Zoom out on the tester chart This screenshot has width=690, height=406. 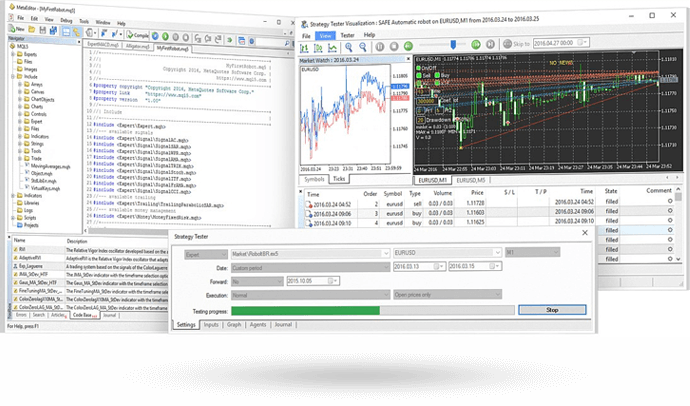click(x=363, y=46)
